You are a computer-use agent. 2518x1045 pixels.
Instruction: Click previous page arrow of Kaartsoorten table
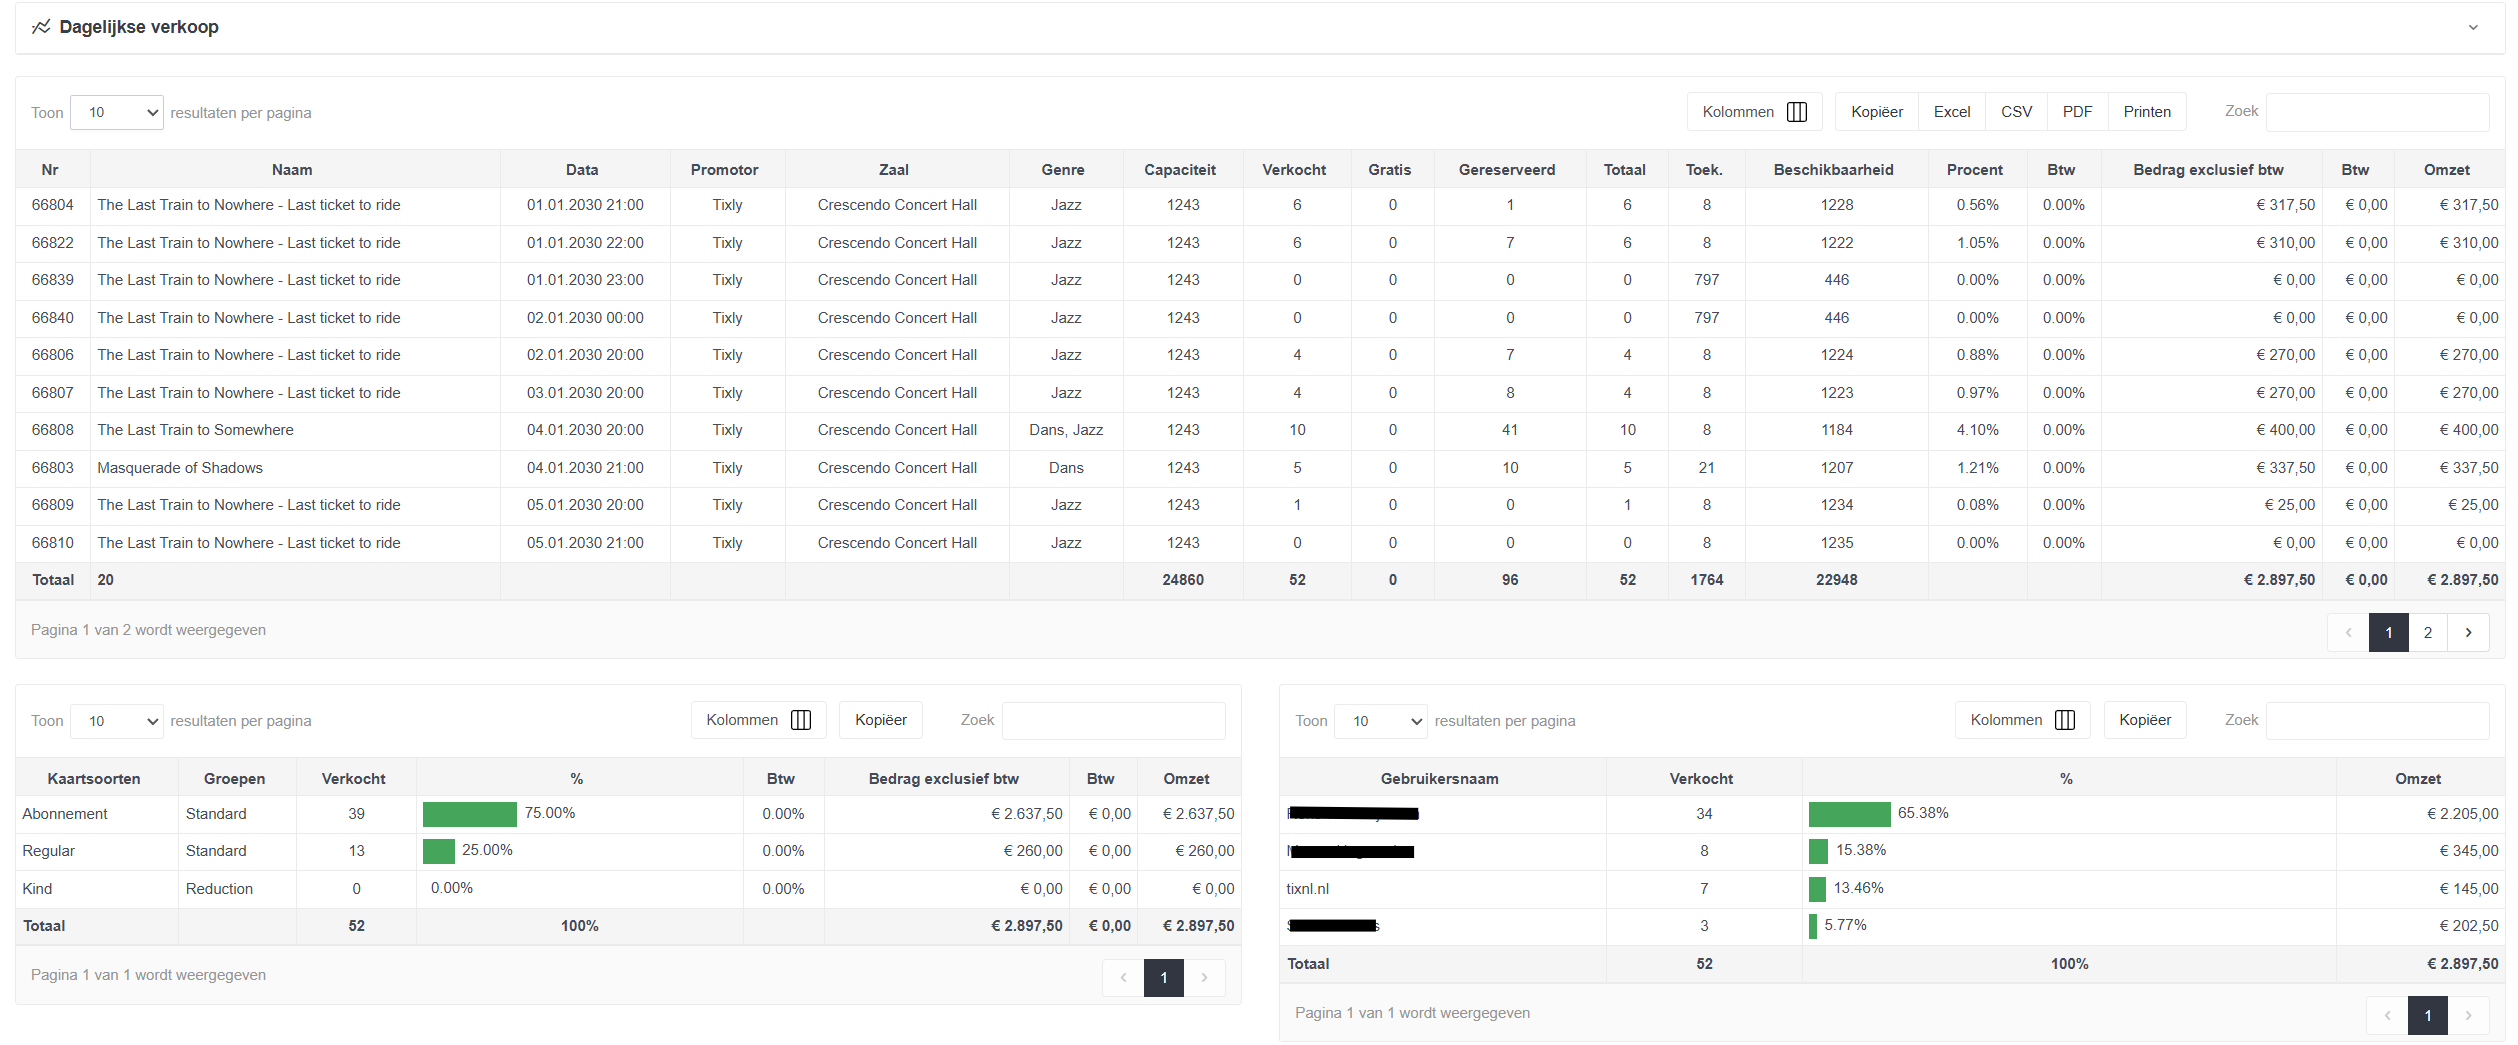(1123, 978)
